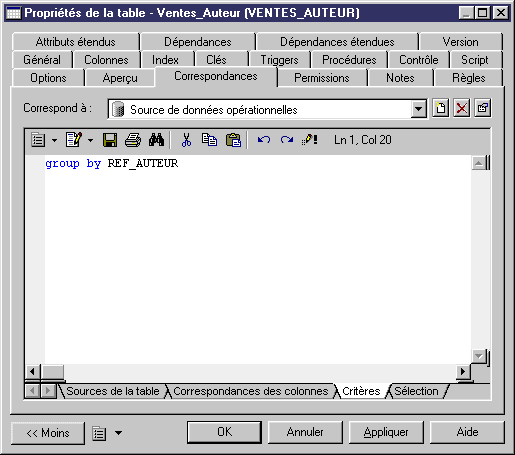Redo edit with the redo arrow

pyautogui.click(x=287, y=140)
